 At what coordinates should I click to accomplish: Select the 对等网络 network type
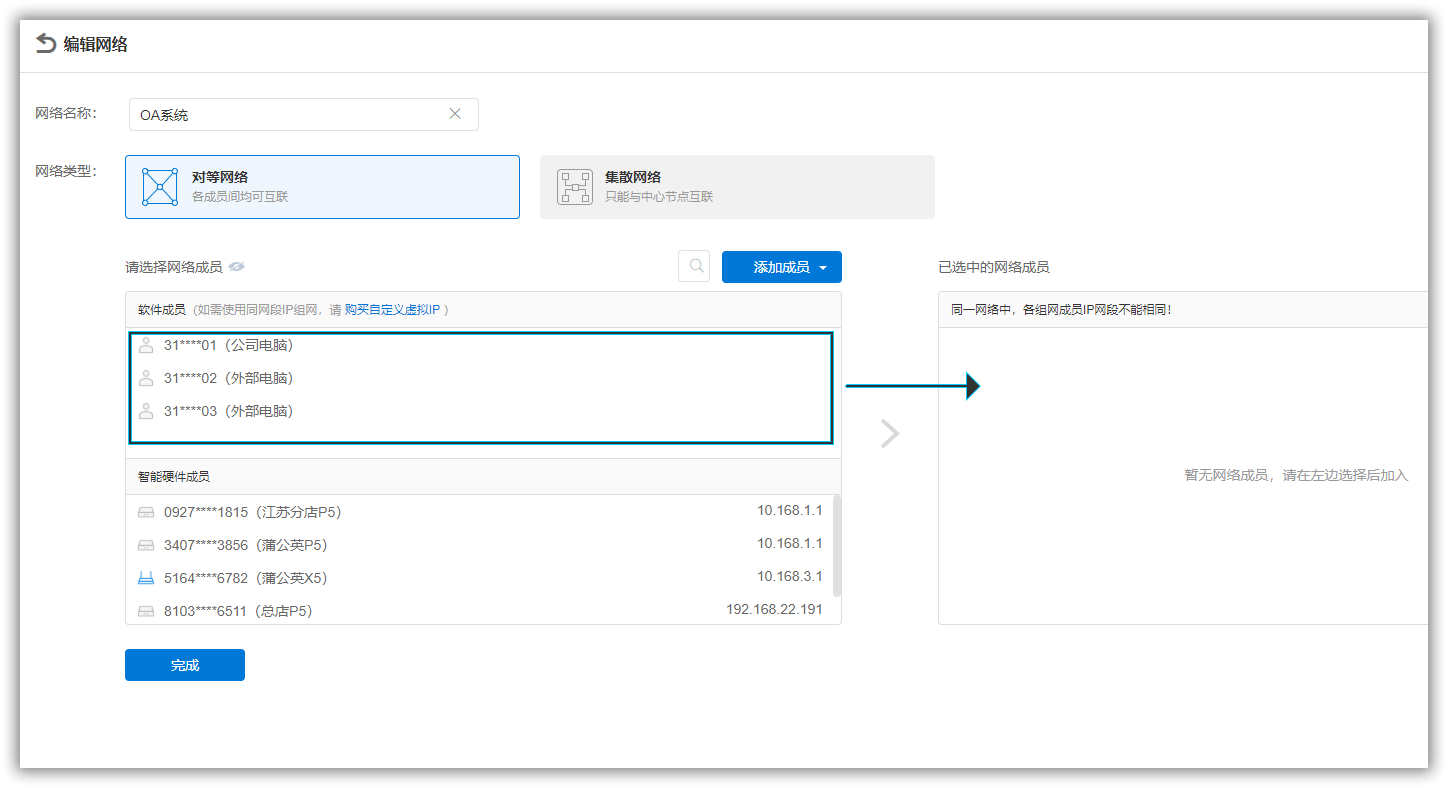click(322, 187)
